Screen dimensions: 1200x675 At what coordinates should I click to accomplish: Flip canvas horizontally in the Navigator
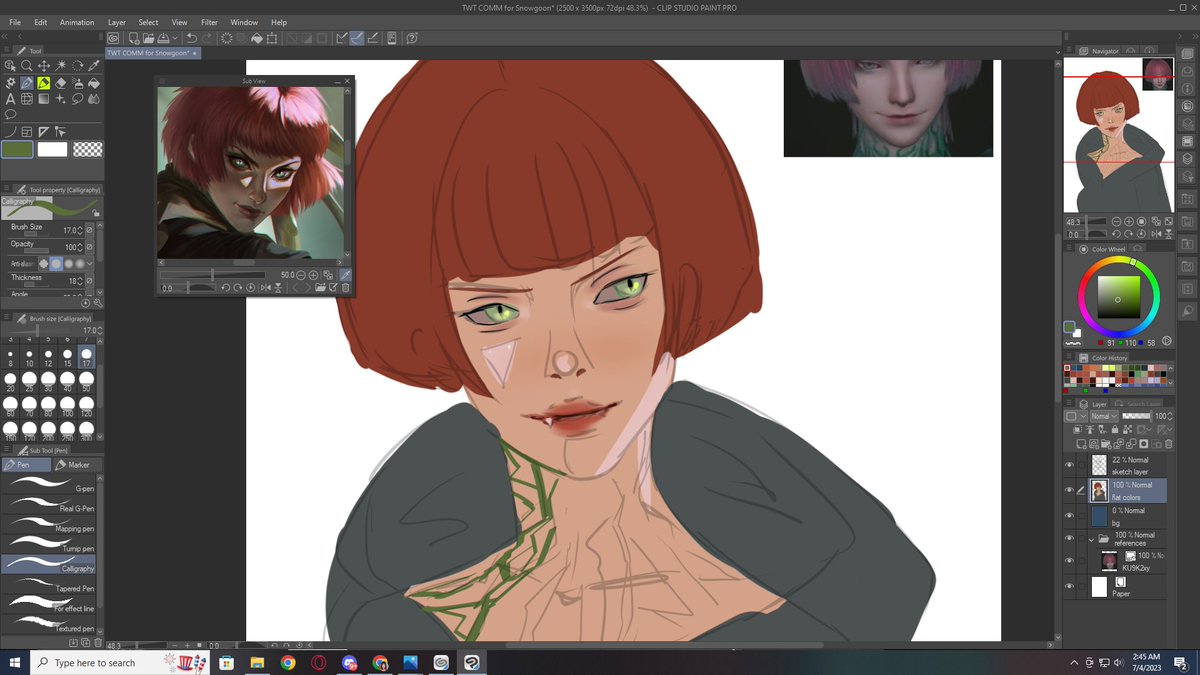click(x=1156, y=234)
